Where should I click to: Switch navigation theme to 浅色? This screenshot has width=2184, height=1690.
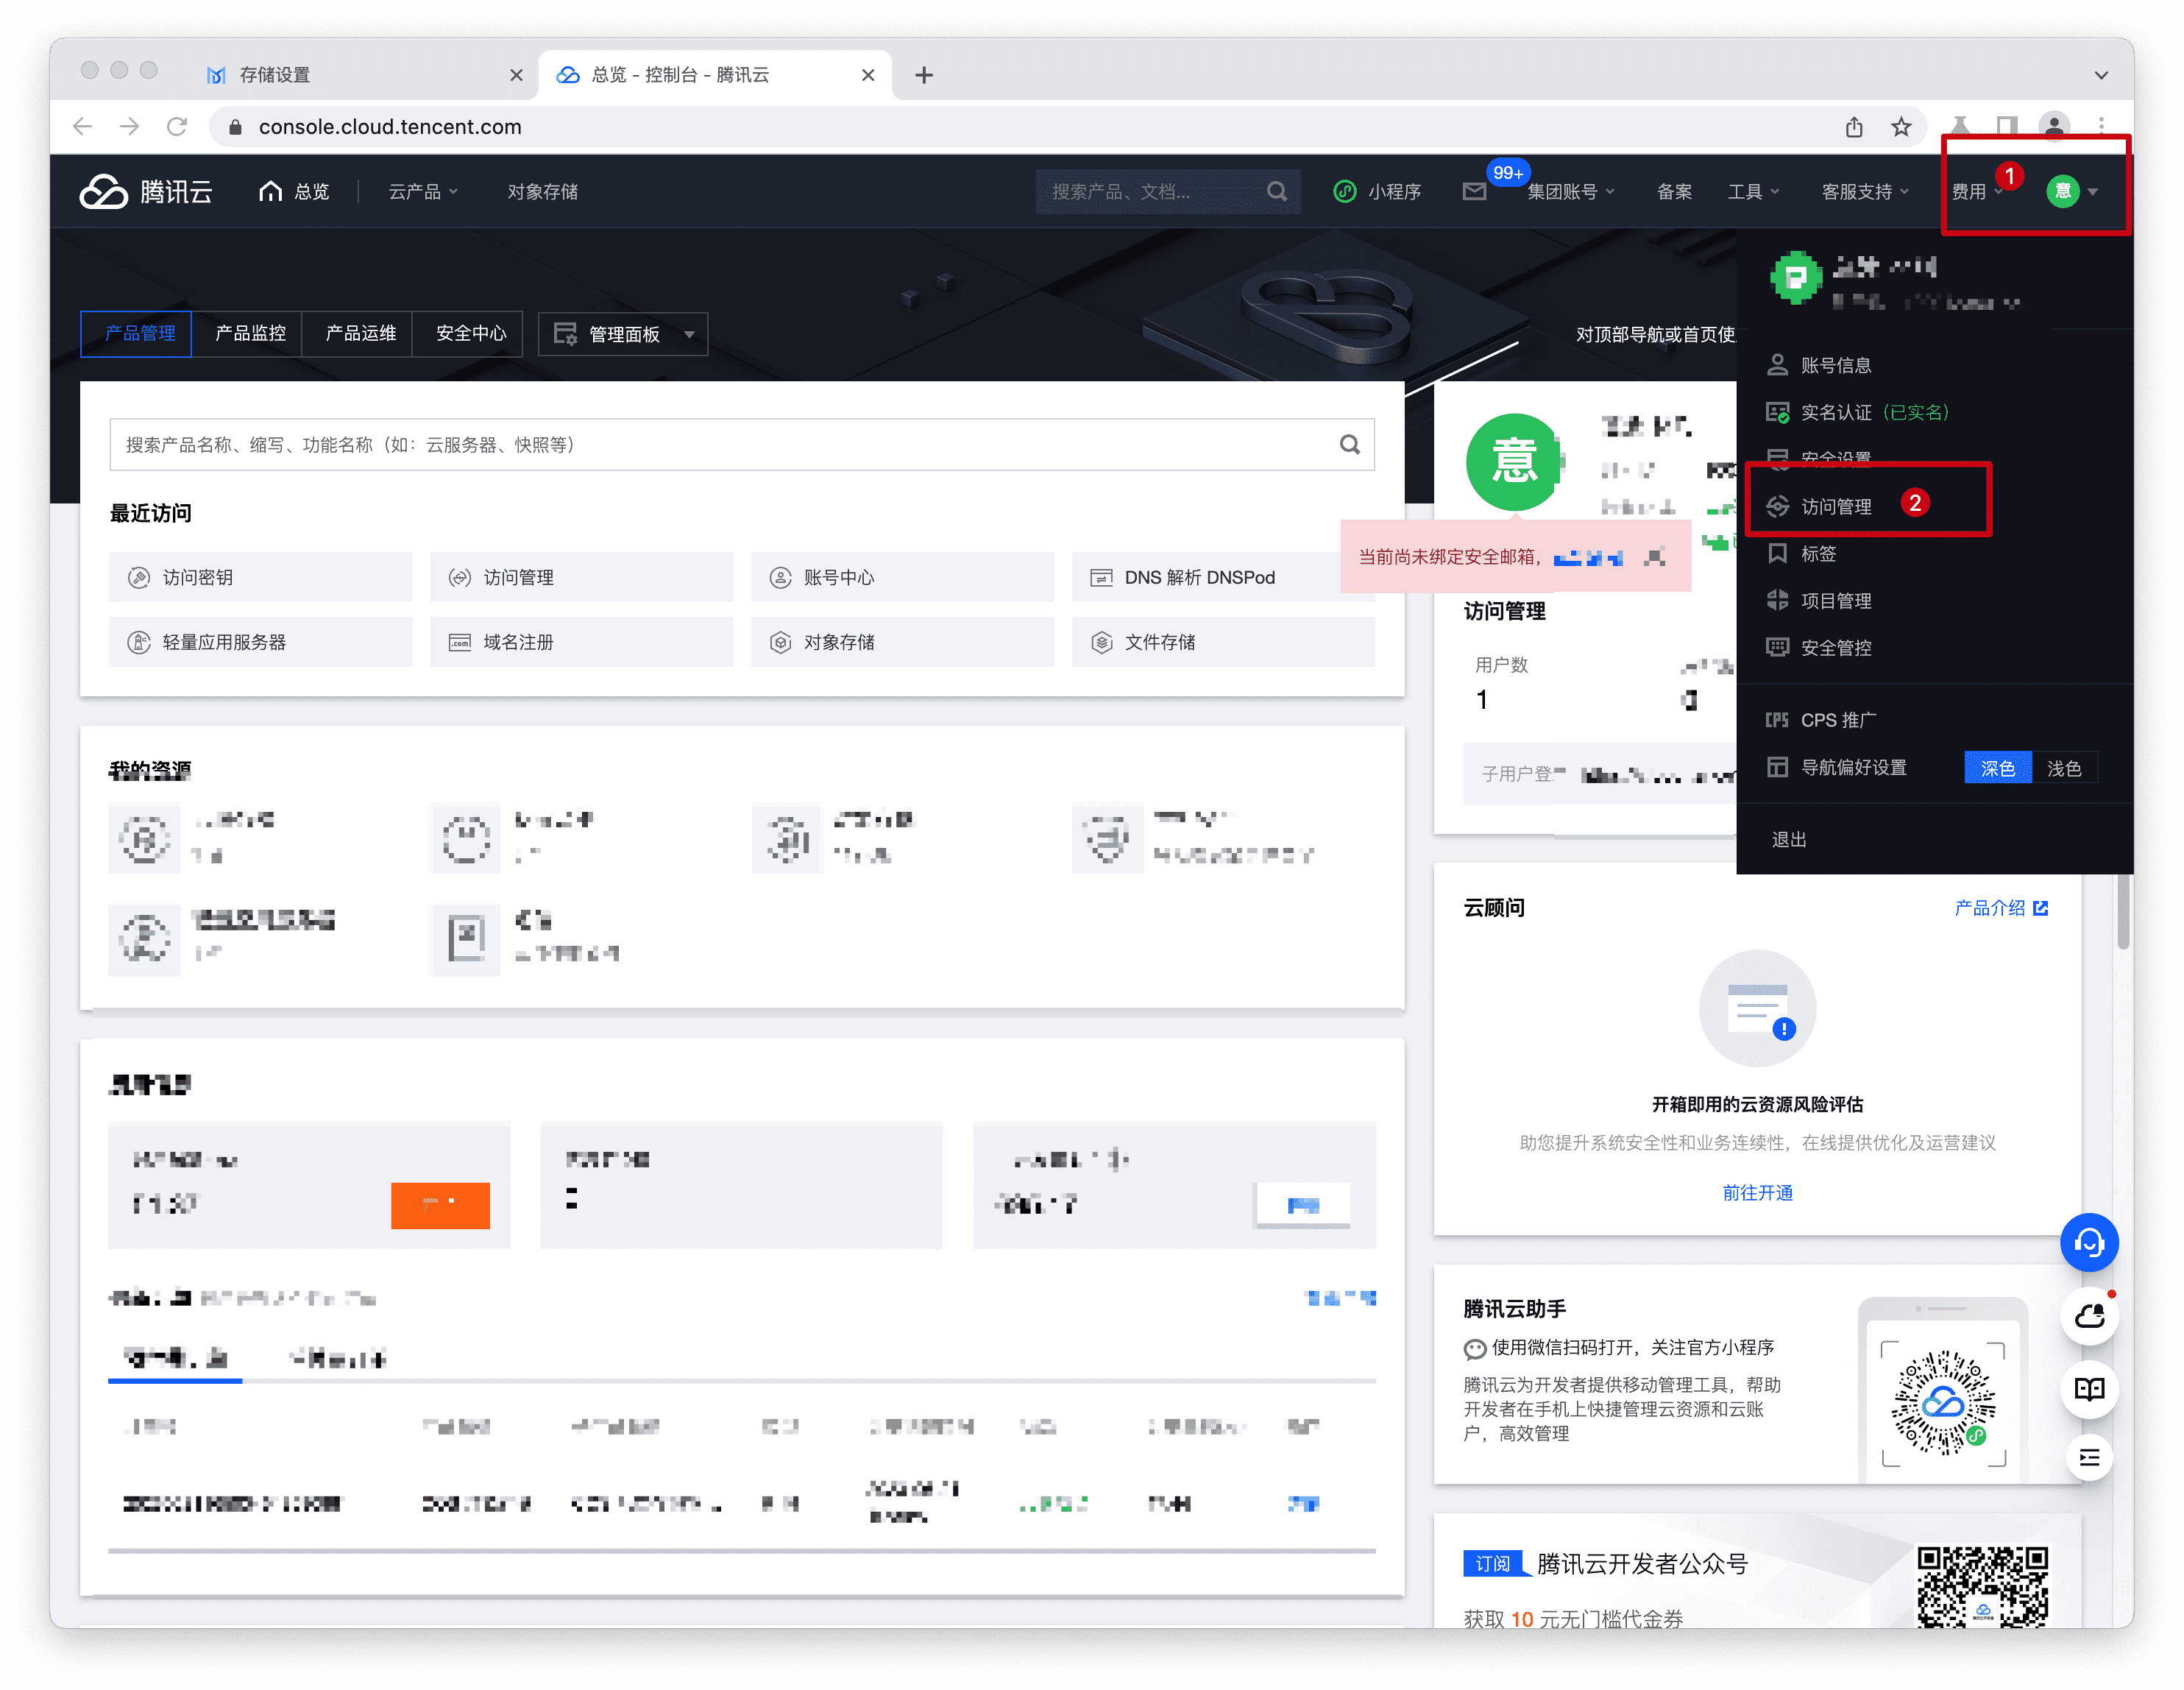click(x=2064, y=768)
